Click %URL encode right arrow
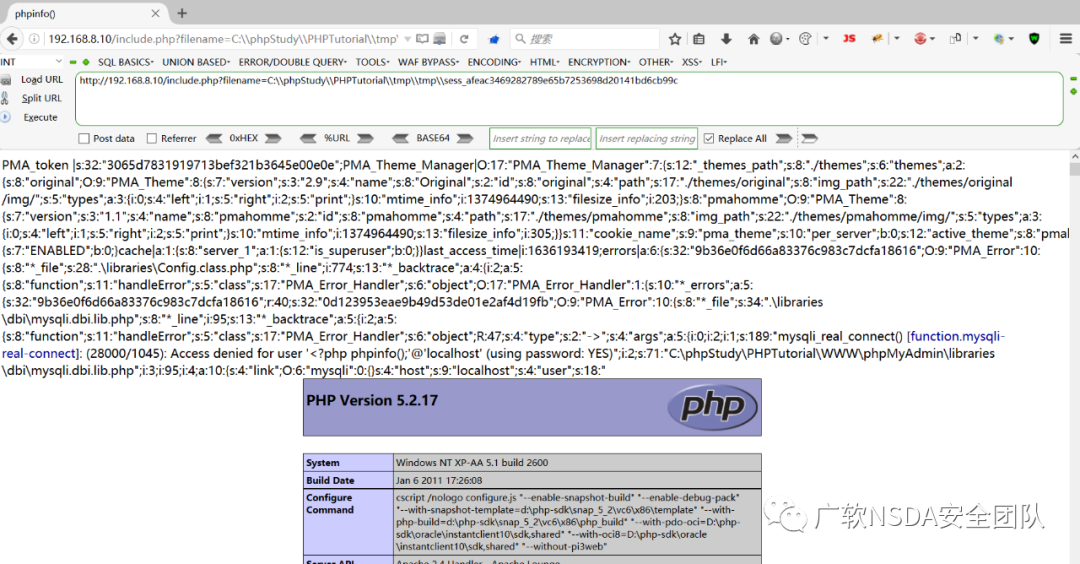 (x=366, y=138)
